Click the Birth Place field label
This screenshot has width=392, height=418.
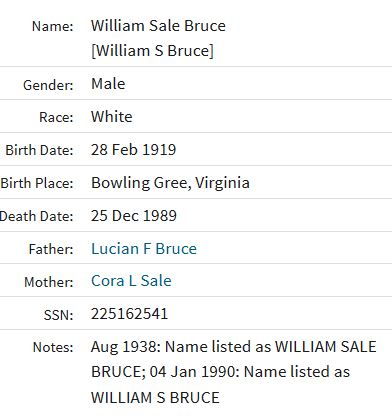[37, 183]
